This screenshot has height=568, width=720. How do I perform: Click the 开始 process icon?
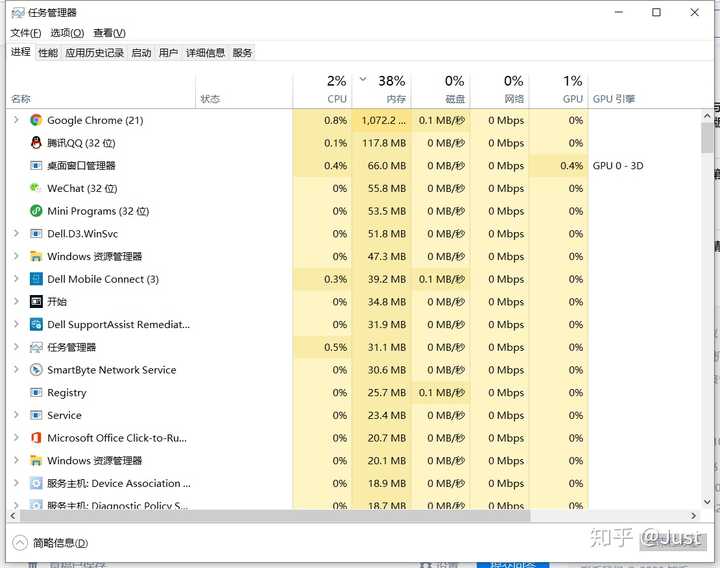36,302
